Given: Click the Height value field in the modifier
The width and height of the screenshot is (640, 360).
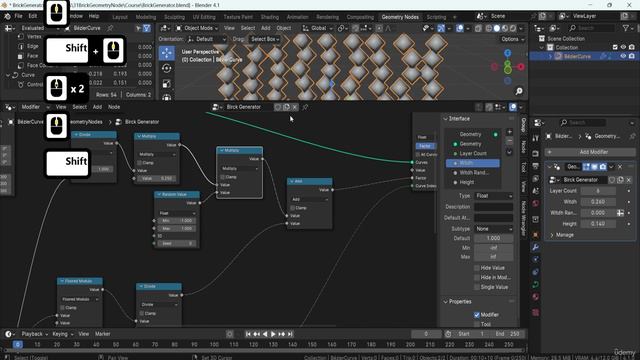Looking at the screenshot, I should pyautogui.click(x=598, y=224).
